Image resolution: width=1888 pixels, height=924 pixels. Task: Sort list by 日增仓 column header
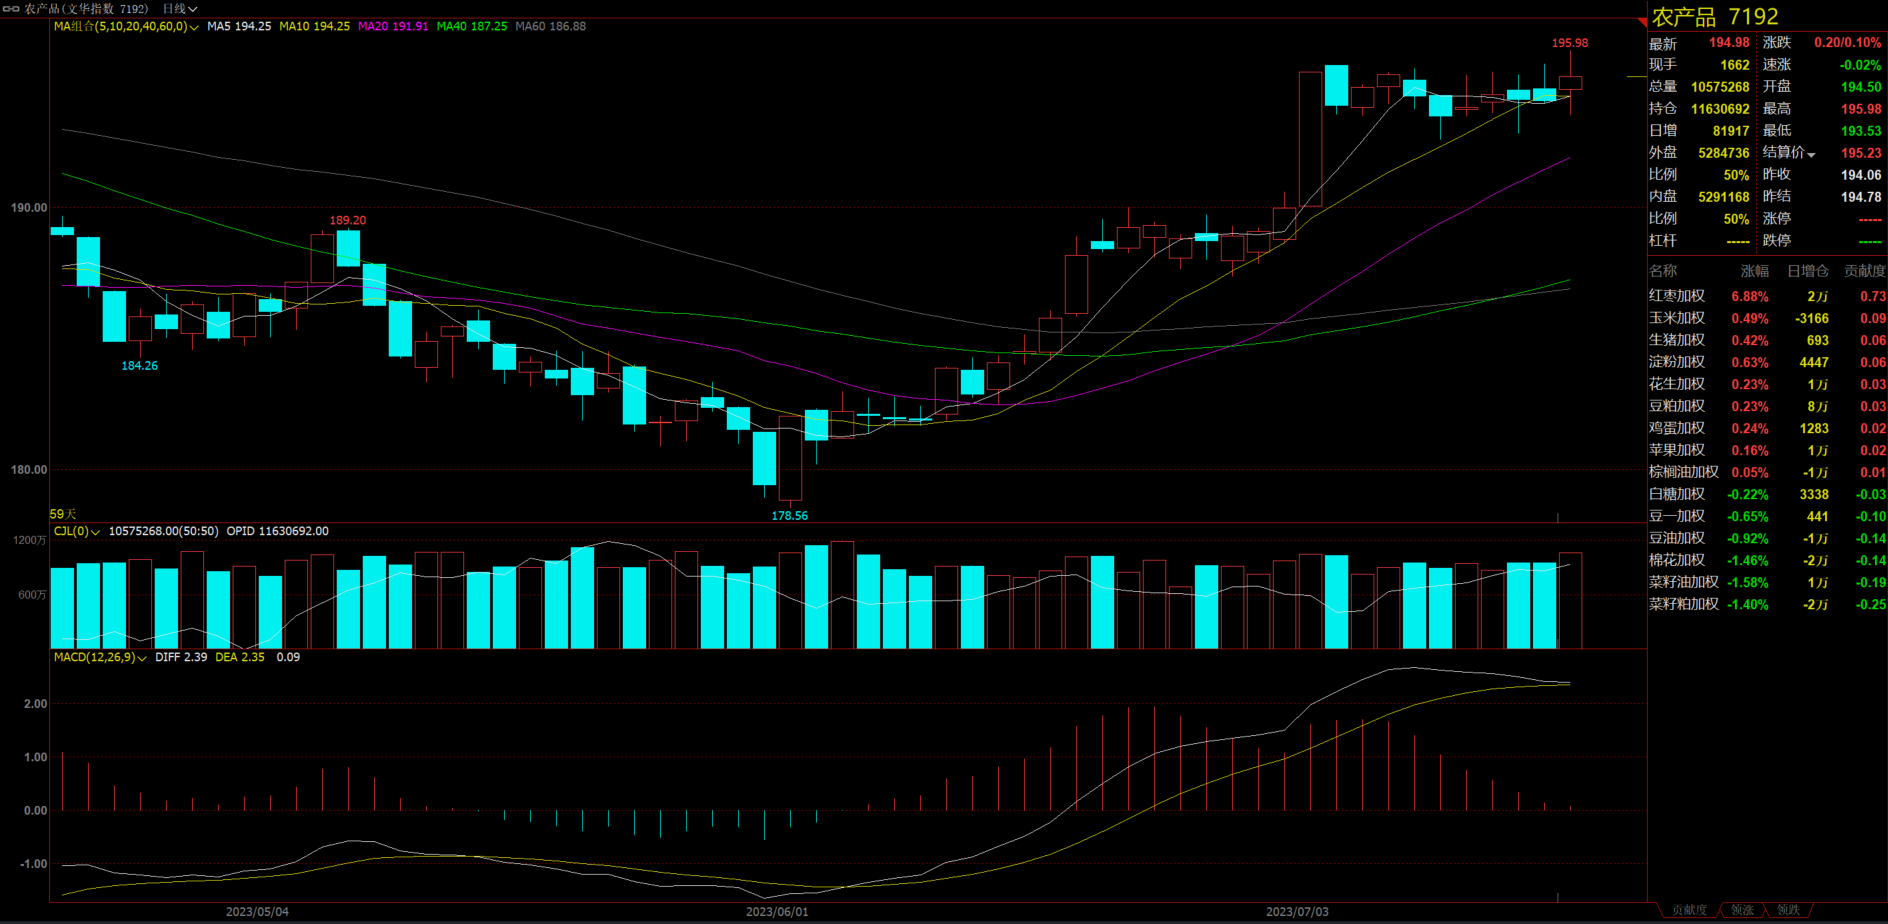1807,271
